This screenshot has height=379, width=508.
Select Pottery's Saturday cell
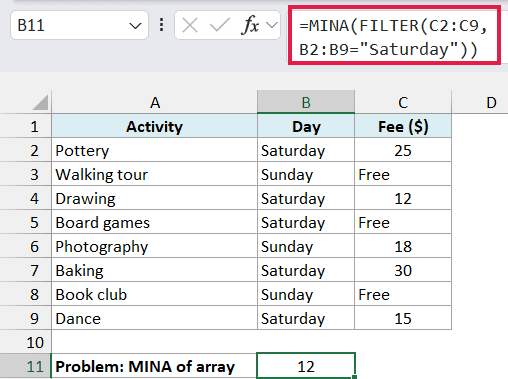click(x=306, y=150)
